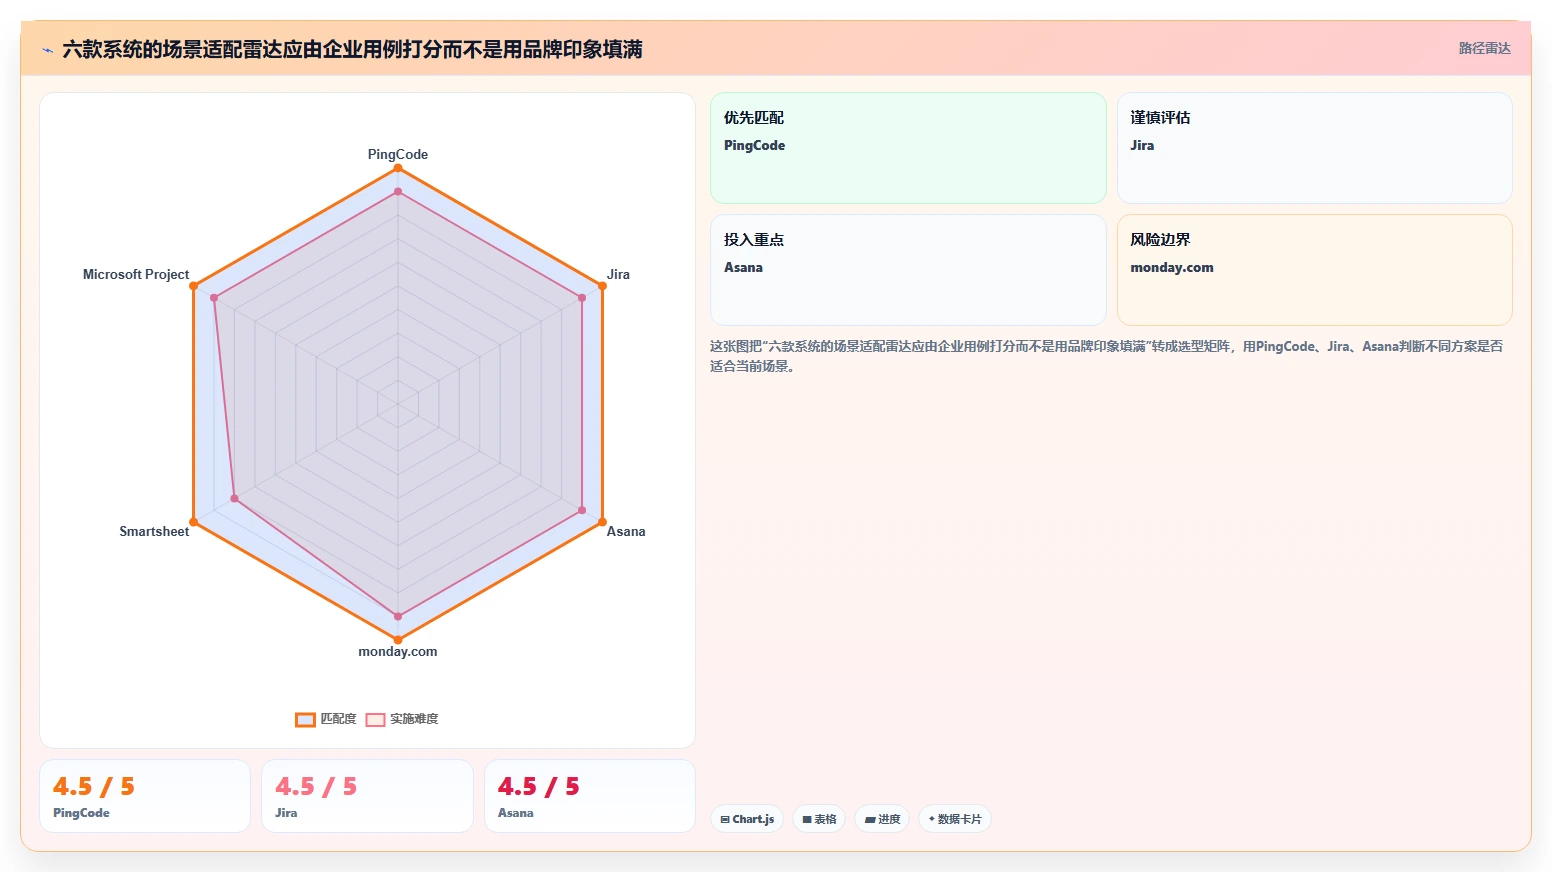Select the 表格 tag
Viewport: 1552px width, 872px height.
pos(819,819)
